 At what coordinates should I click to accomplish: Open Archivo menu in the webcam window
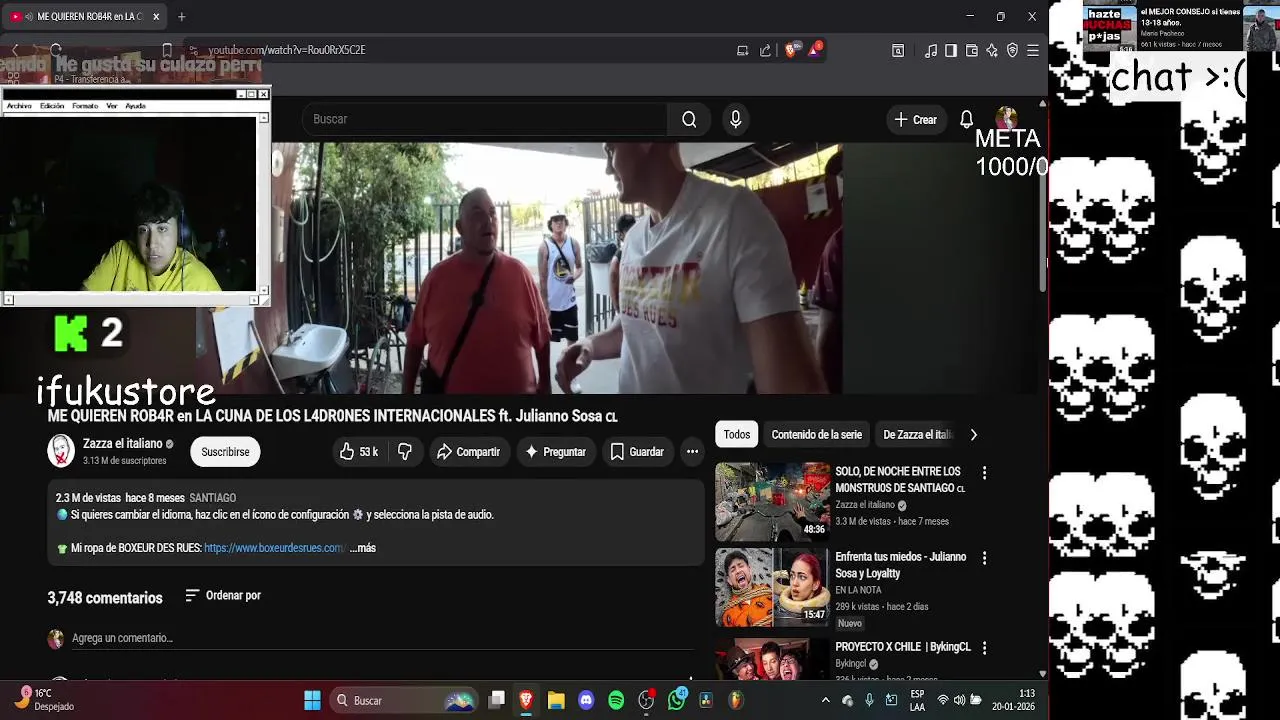[19, 106]
